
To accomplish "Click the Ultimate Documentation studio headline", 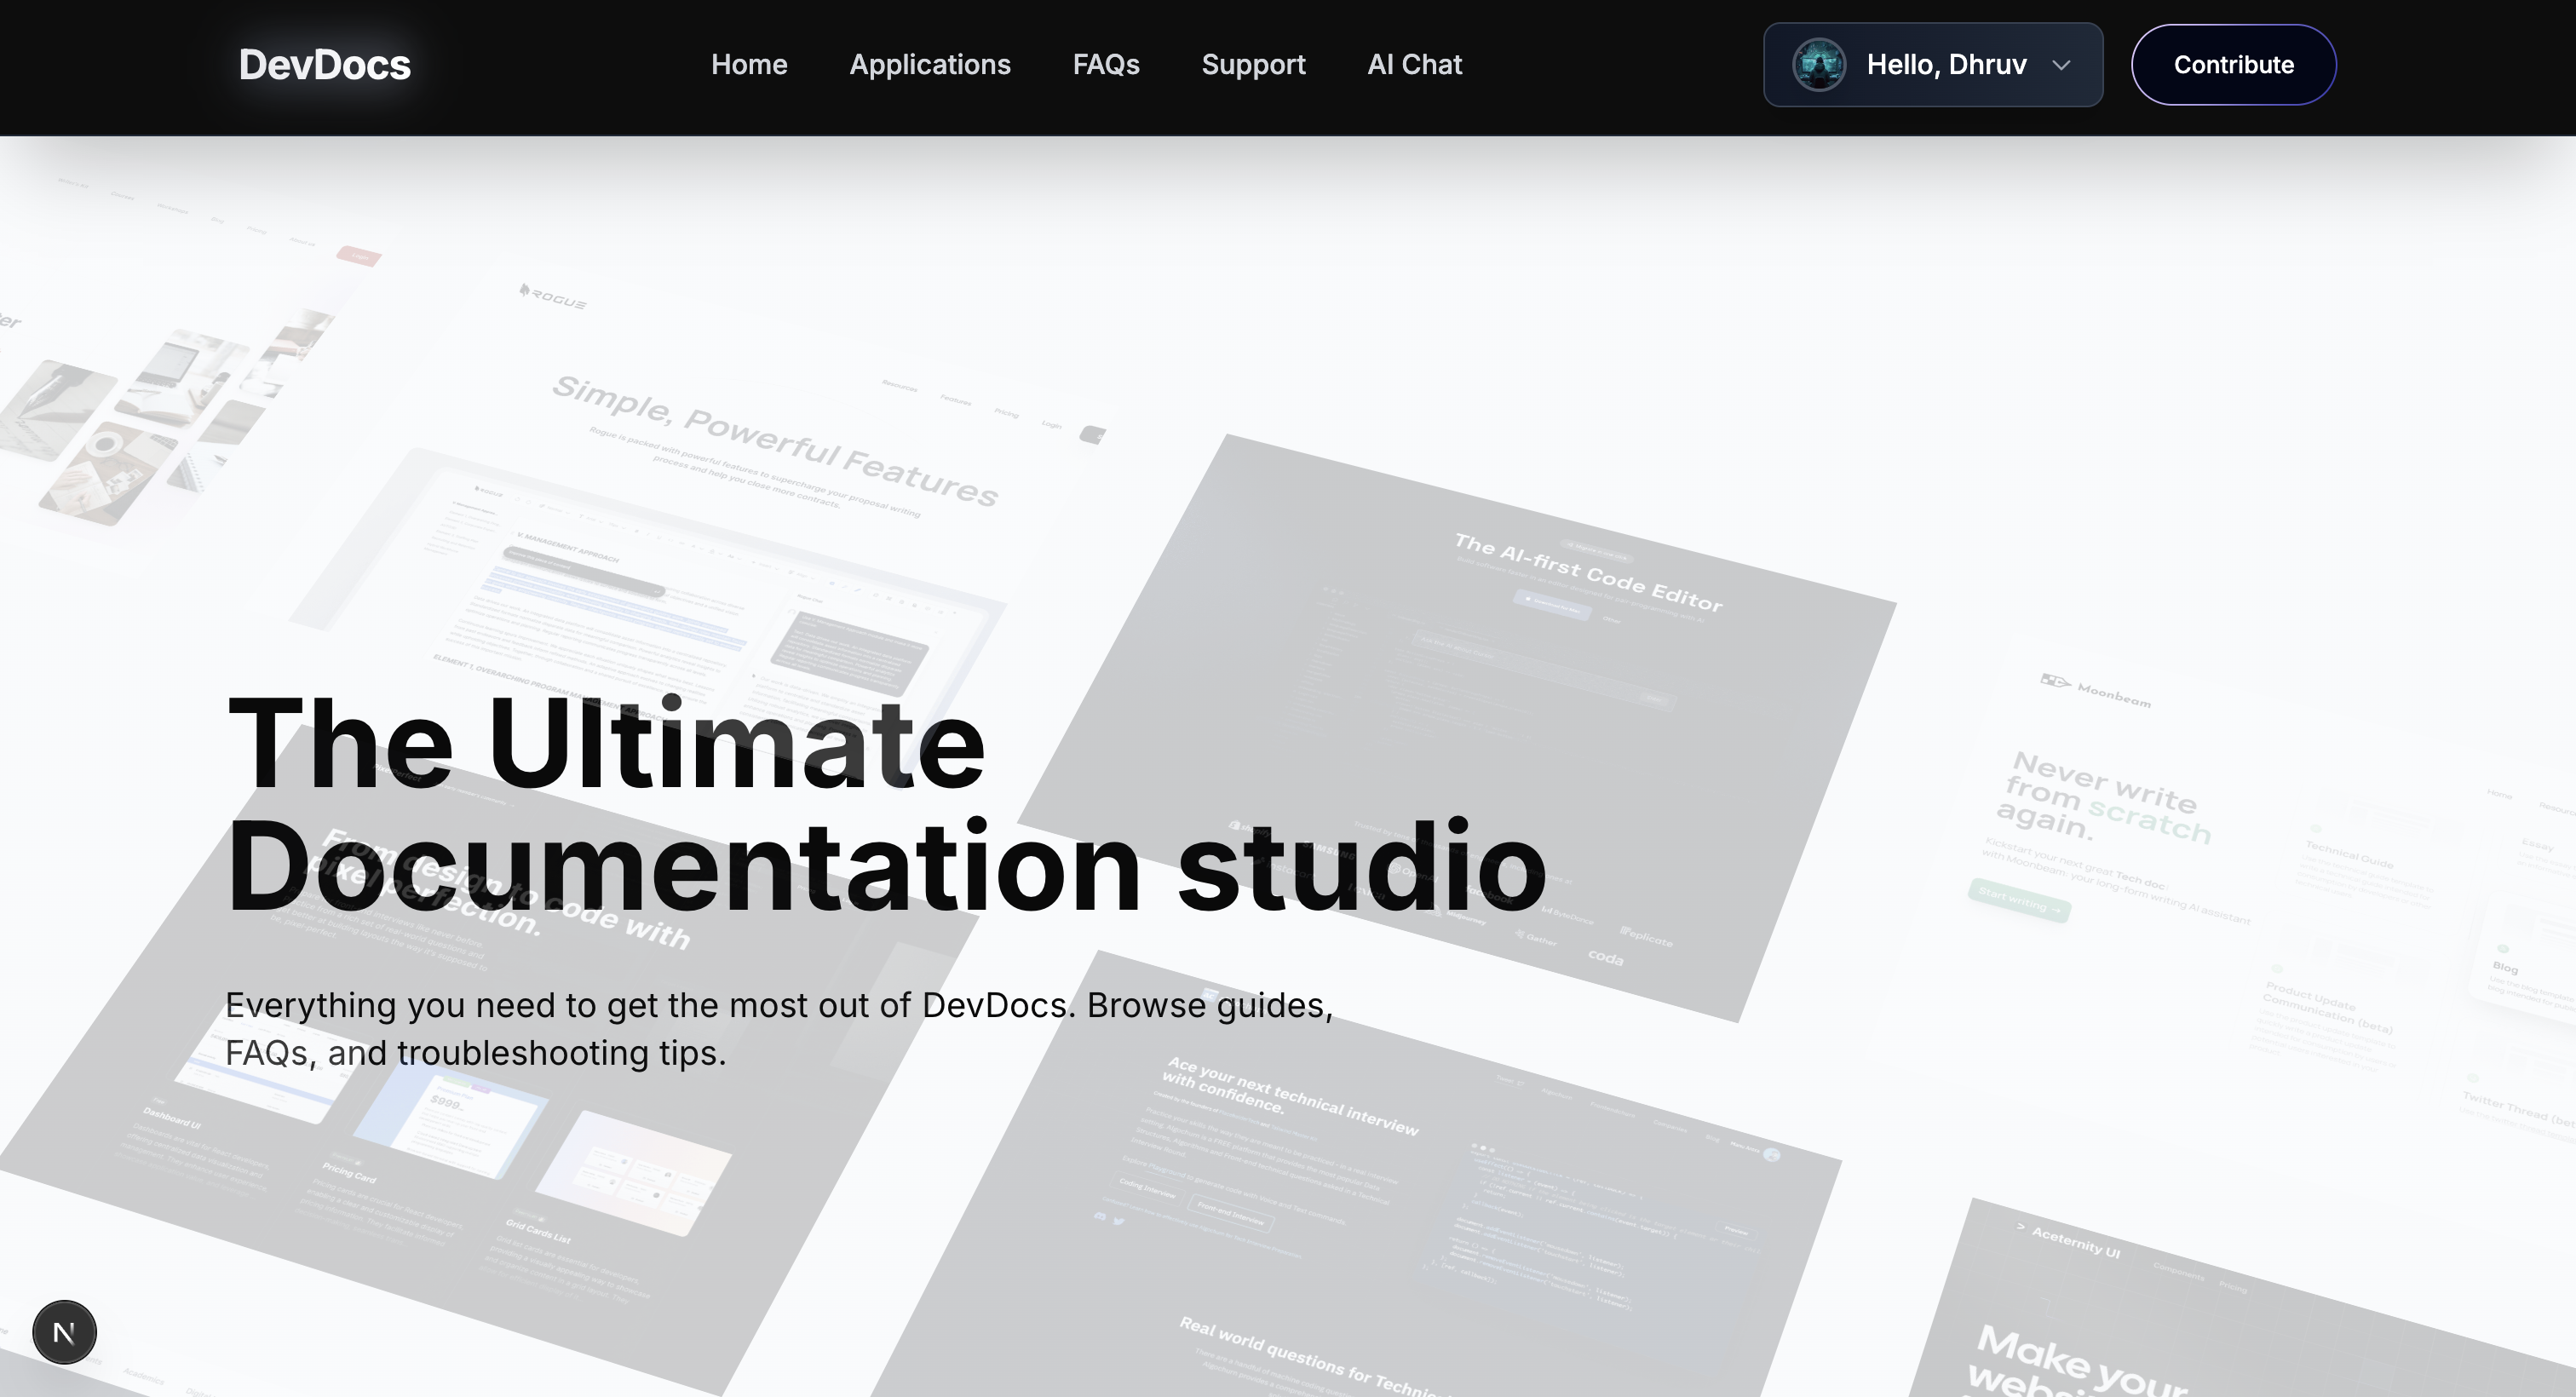I will pos(885,805).
